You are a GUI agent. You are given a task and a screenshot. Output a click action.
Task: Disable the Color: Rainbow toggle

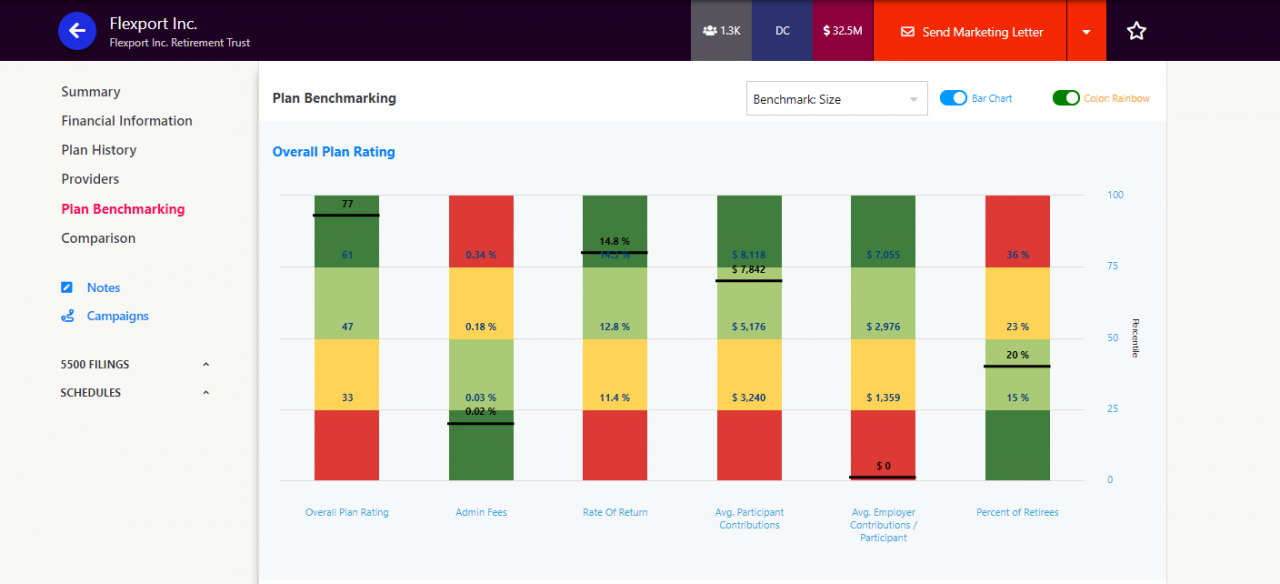[x=1066, y=98]
